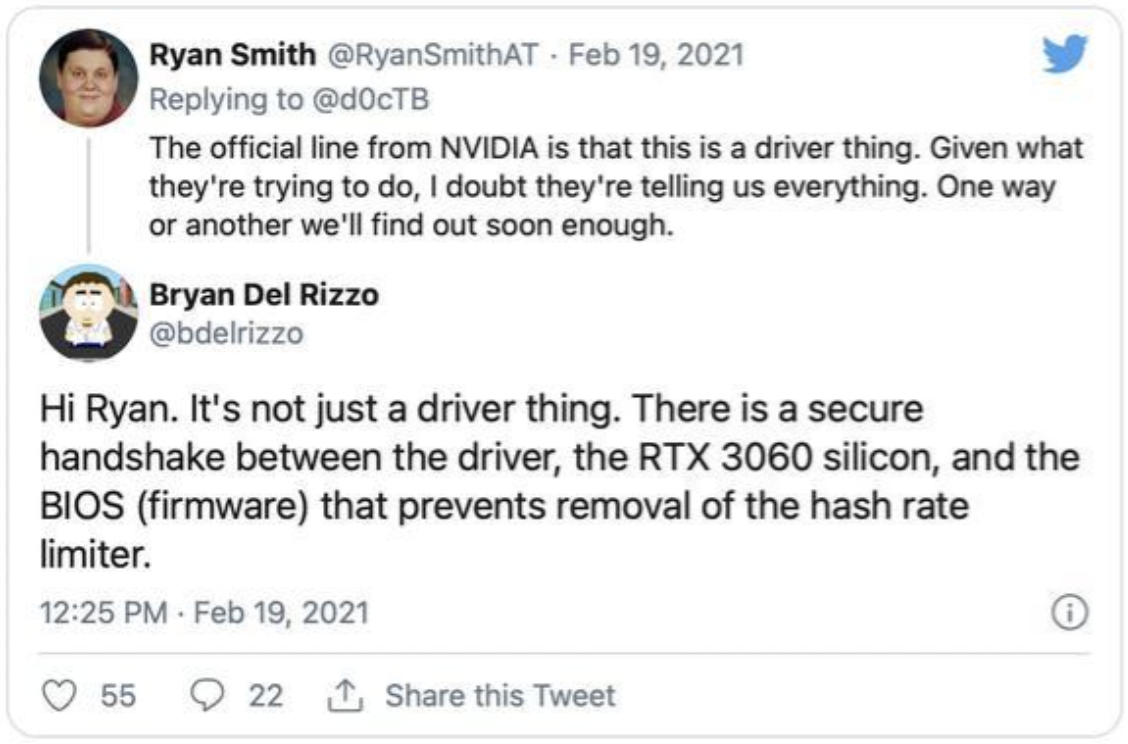The height and width of the screenshot is (744, 1128).
Task: Click the Bryan Del Rizzo display name
Action: click(x=264, y=294)
